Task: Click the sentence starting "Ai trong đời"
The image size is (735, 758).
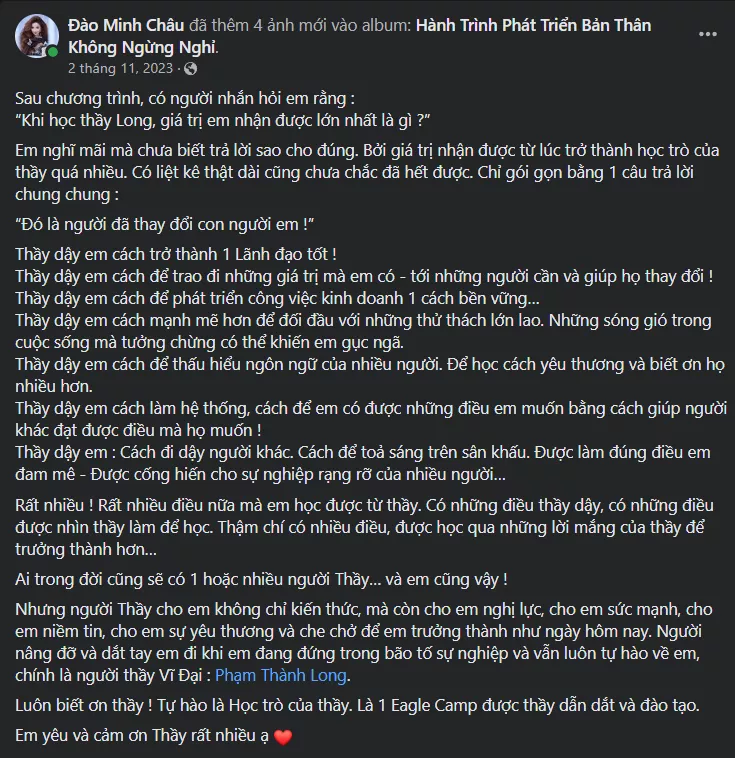Action: (x=260, y=579)
